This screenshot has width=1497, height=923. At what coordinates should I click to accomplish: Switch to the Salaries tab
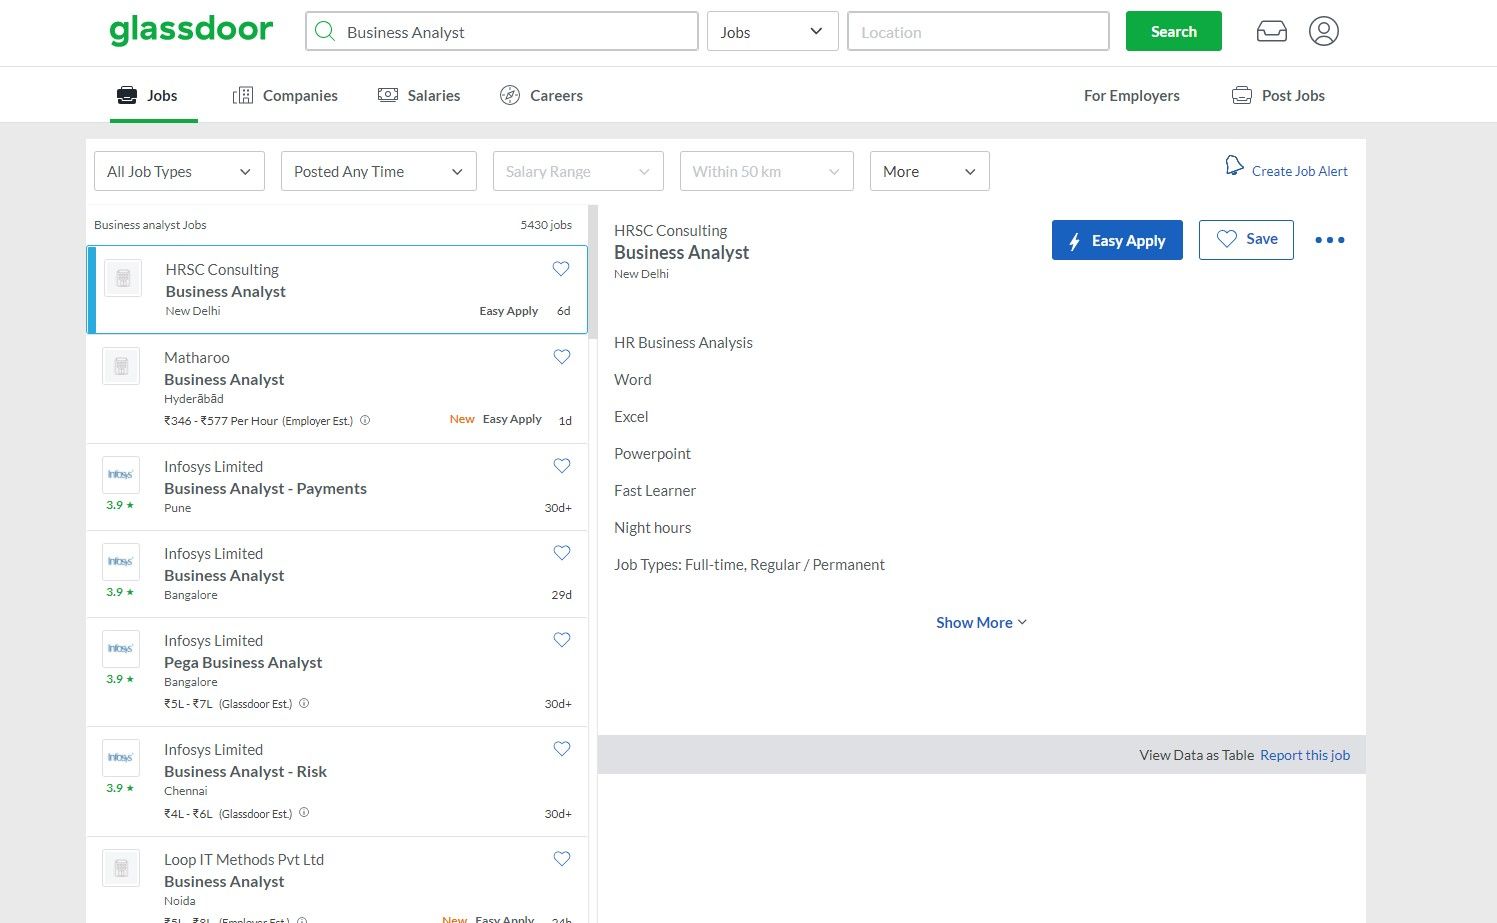[419, 96]
